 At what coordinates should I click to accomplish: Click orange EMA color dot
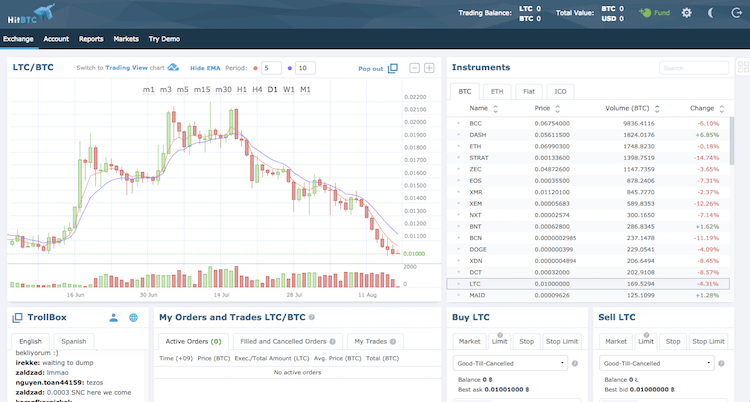click(255, 68)
